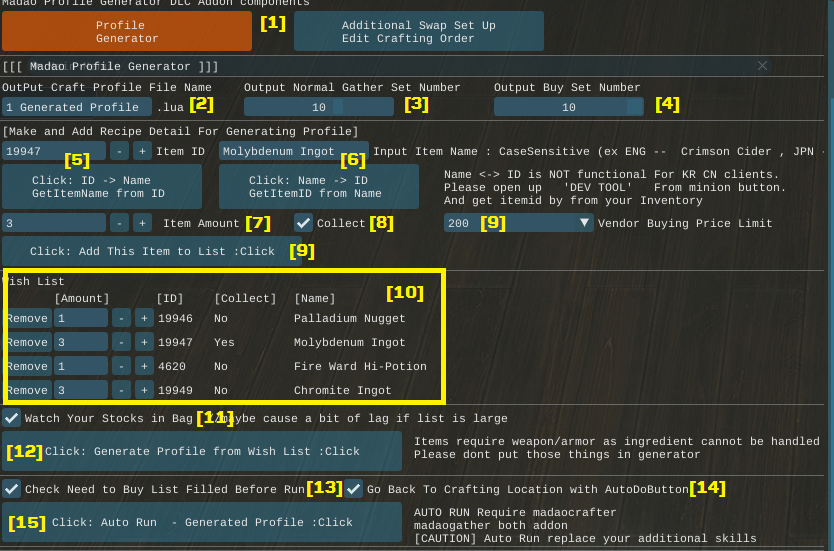Click the item name field Molybdenum Ingot
The height and width of the screenshot is (551, 834).
click(x=294, y=151)
